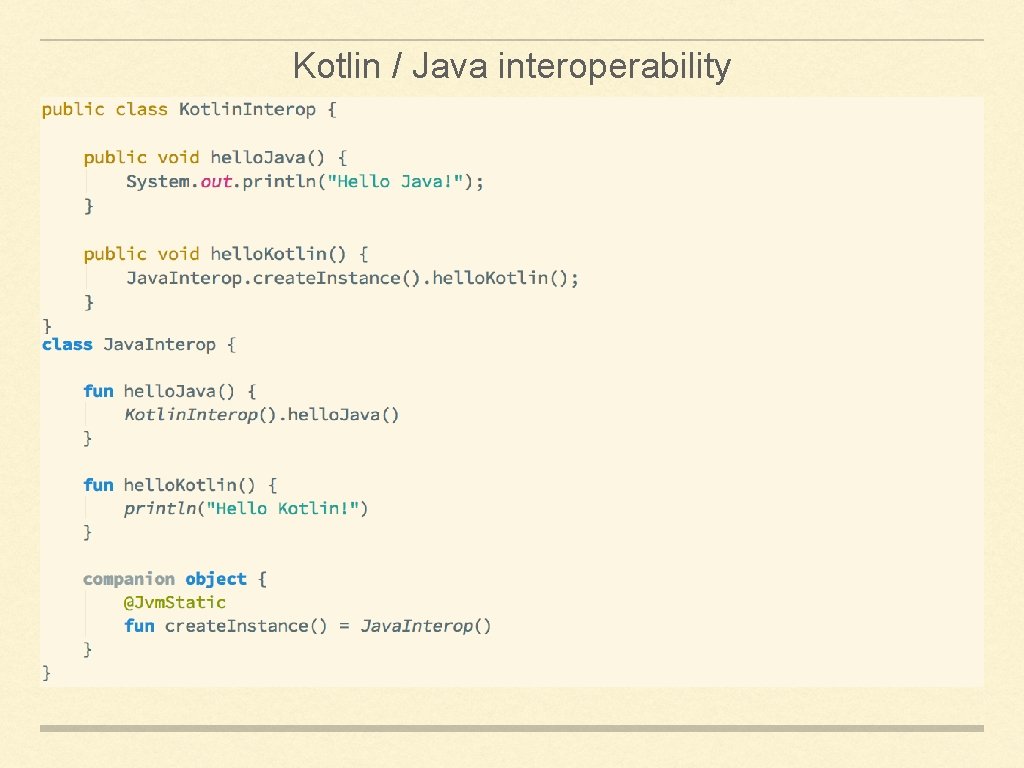
Task: Click the System.out.println("Hello Java!") line
Action: pyautogui.click(x=305, y=182)
